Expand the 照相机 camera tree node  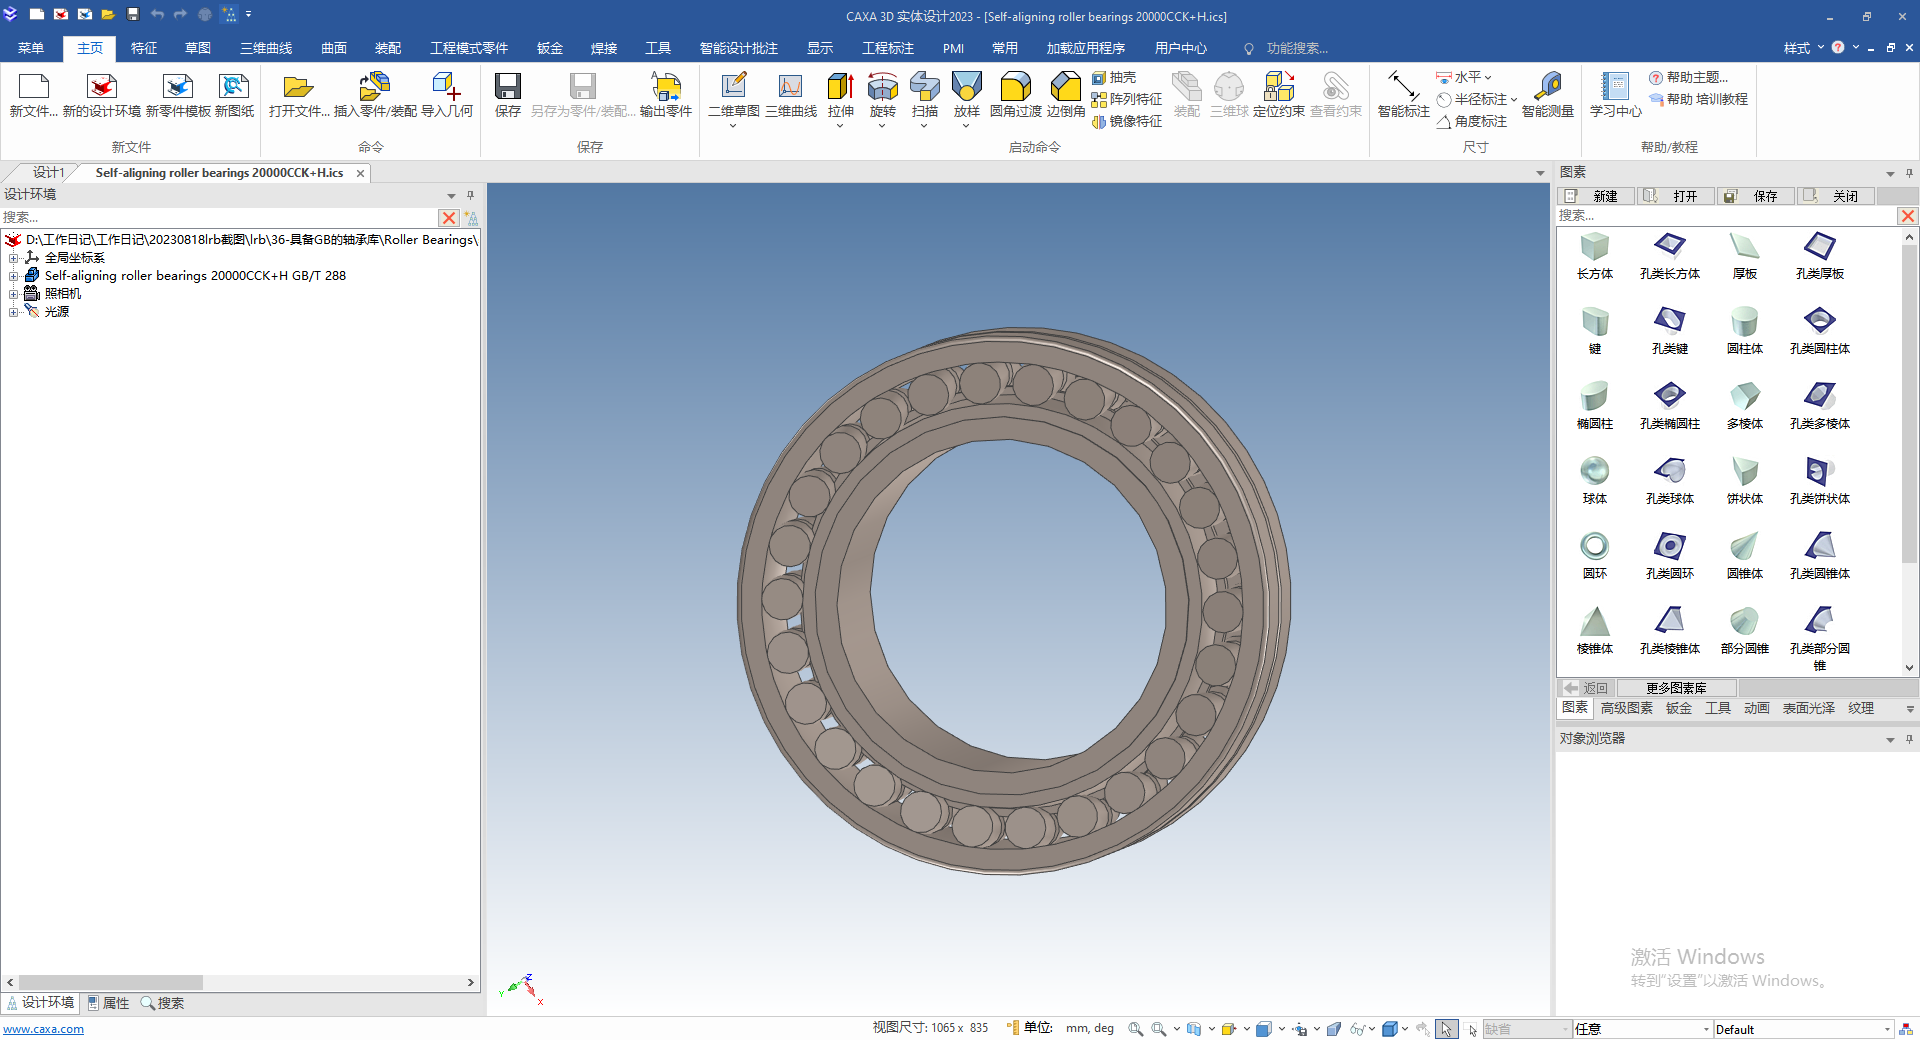(x=14, y=294)
